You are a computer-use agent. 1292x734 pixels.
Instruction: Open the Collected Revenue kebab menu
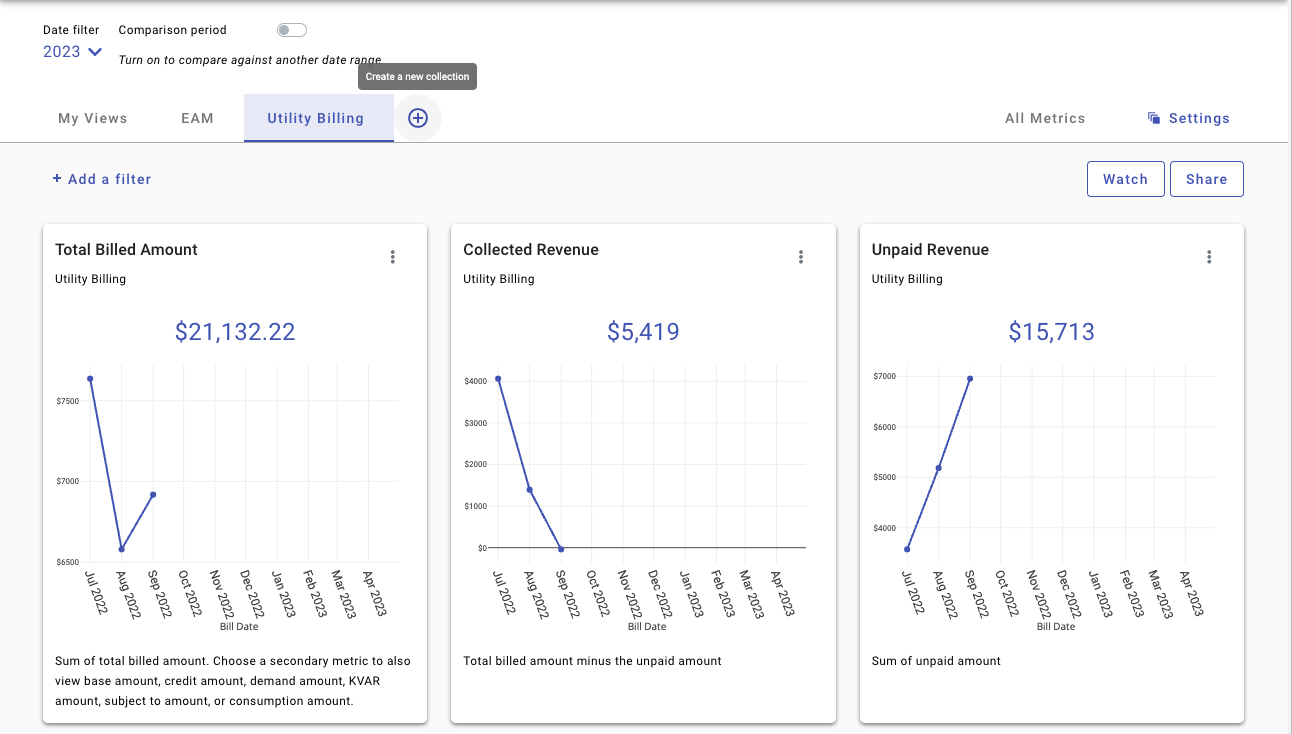point(801,256)
